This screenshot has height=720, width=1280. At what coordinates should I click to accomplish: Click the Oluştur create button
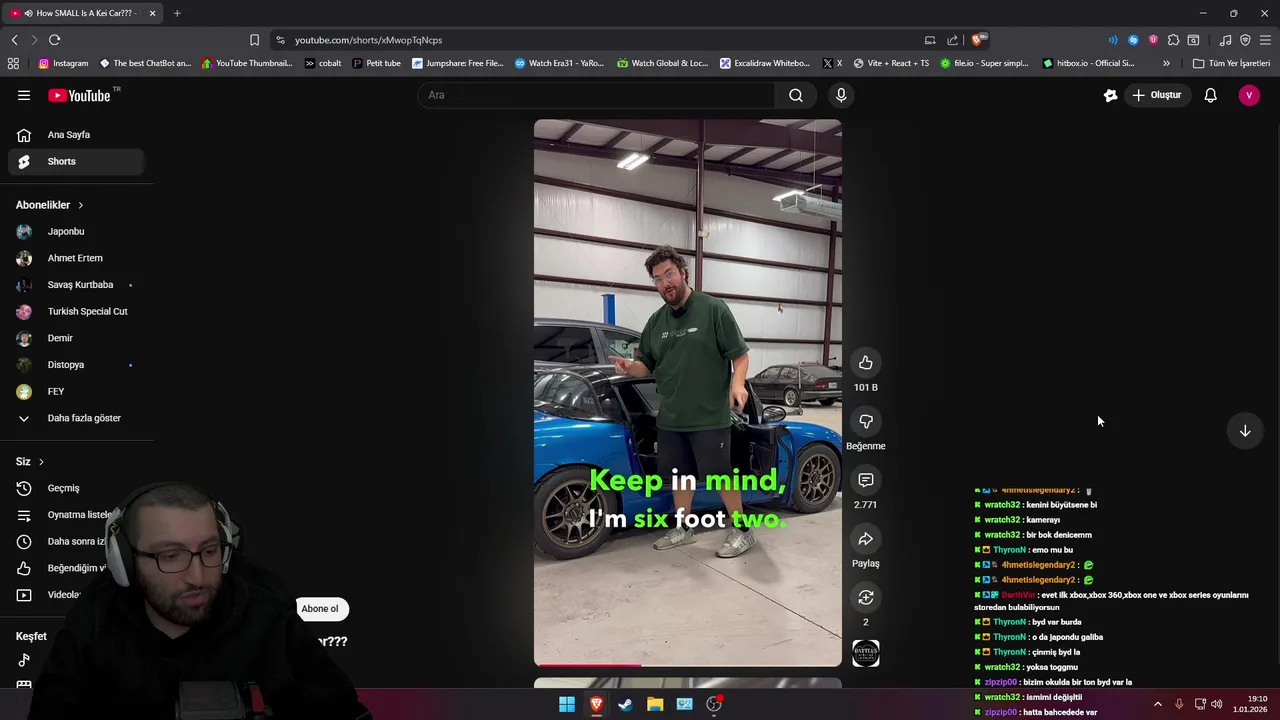pos(1157,95)
